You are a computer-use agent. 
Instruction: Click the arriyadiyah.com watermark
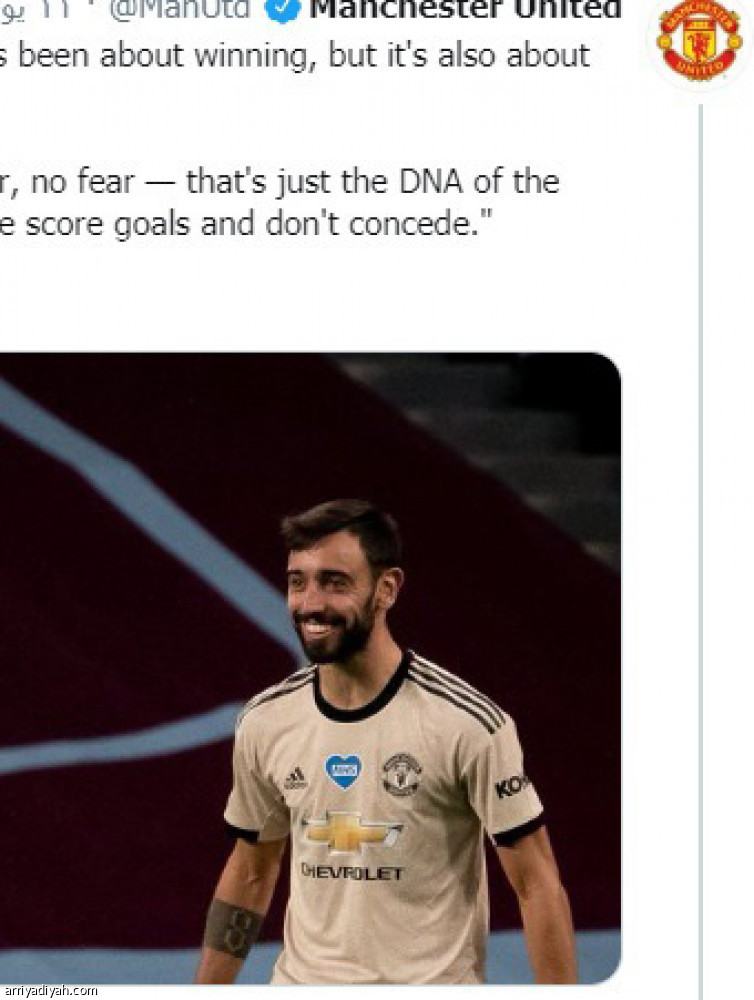[50, 991]
